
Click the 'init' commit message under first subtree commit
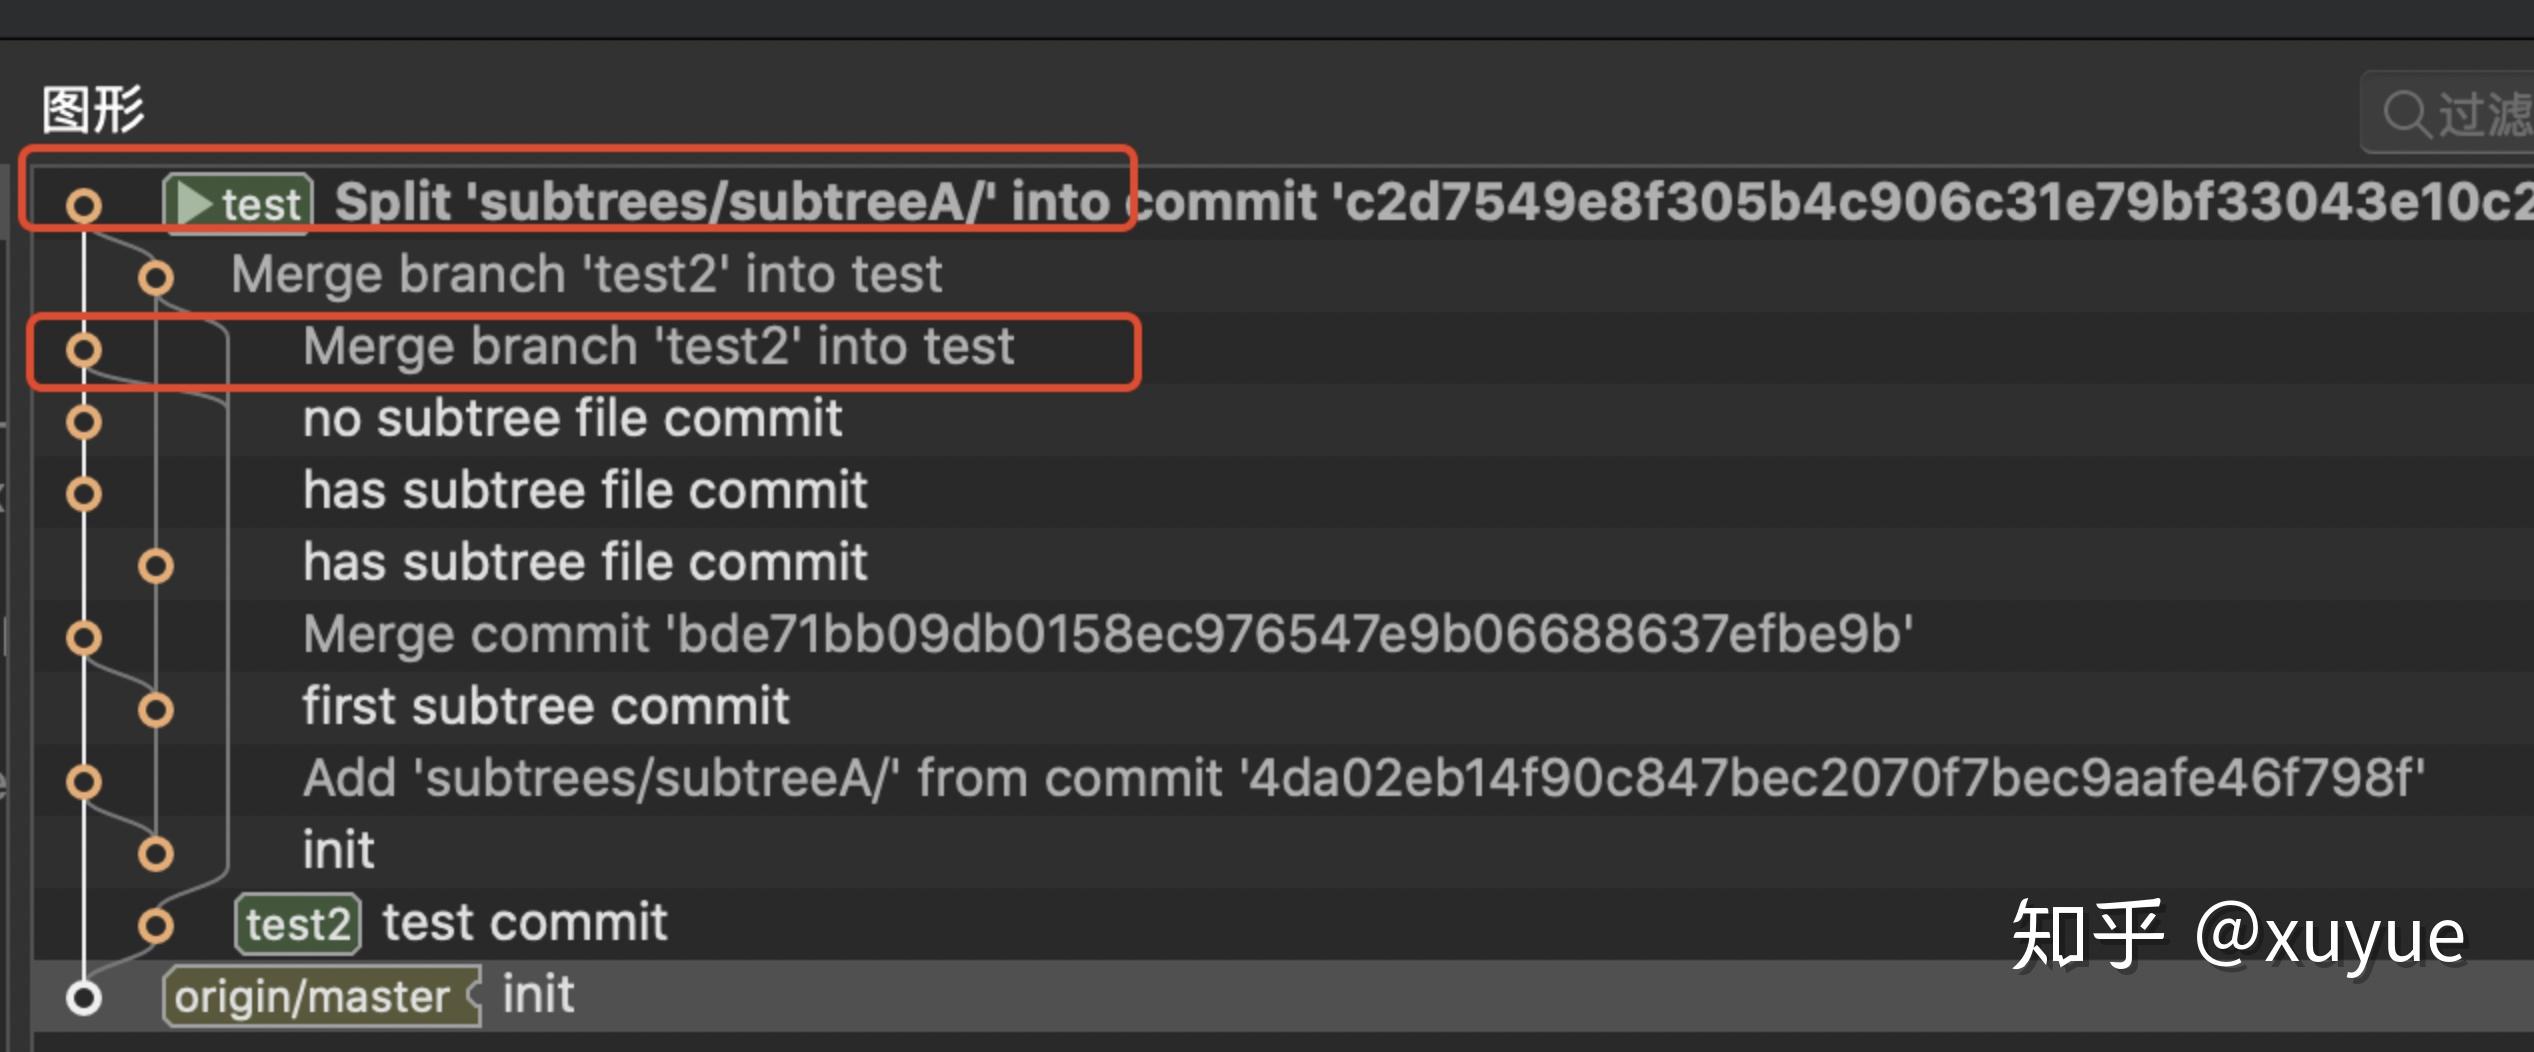coord(338,850)
